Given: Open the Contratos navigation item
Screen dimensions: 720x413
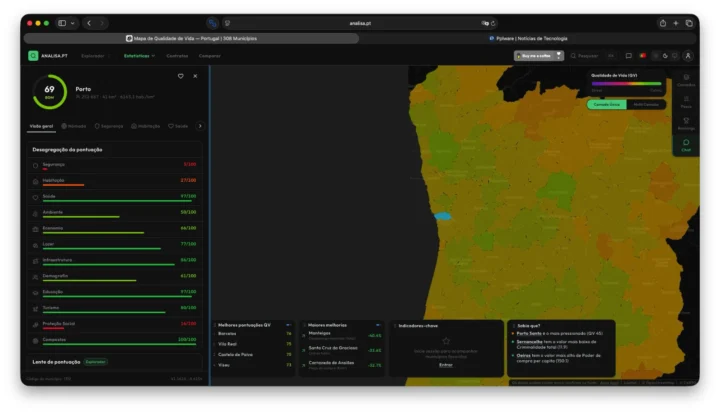Looking at the screenshot, I should pos(177,56).
